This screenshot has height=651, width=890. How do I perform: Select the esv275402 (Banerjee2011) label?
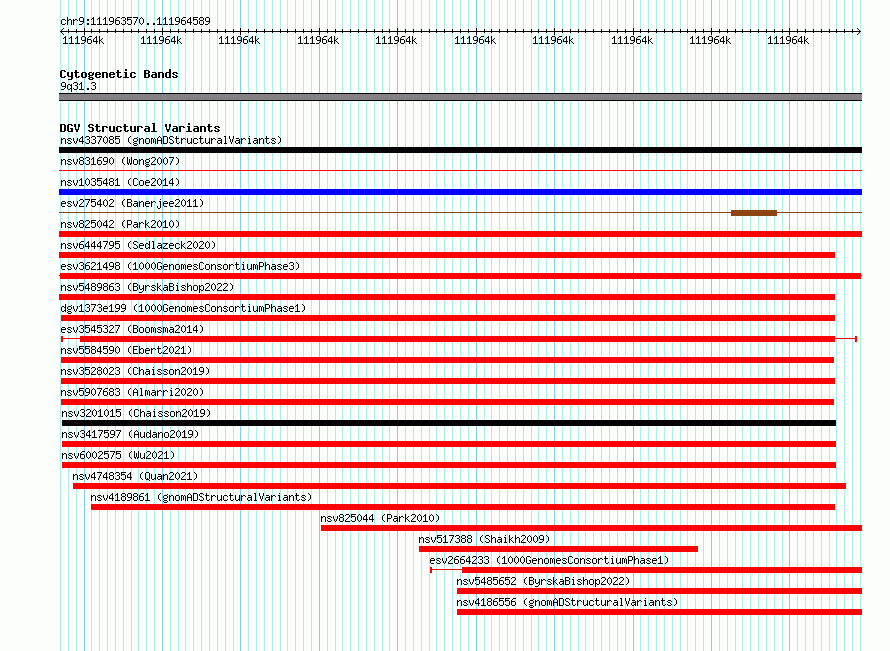[x=132, y=203]
